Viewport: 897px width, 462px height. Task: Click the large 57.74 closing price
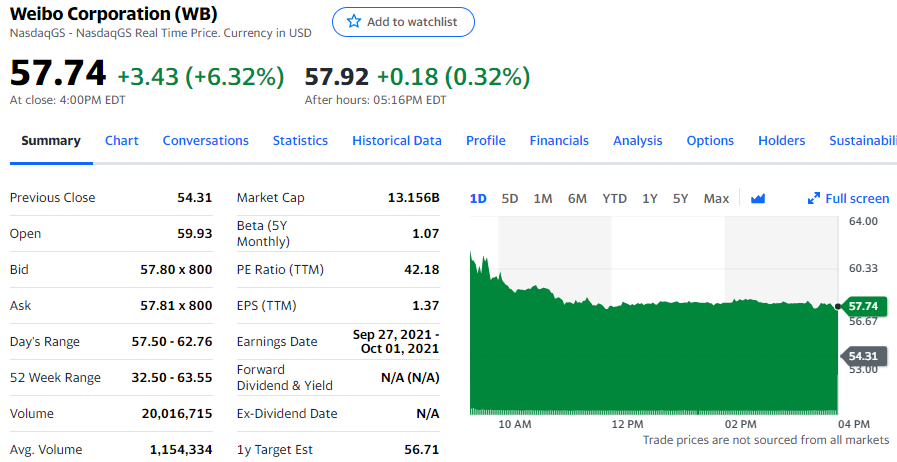tap(58, 73)
